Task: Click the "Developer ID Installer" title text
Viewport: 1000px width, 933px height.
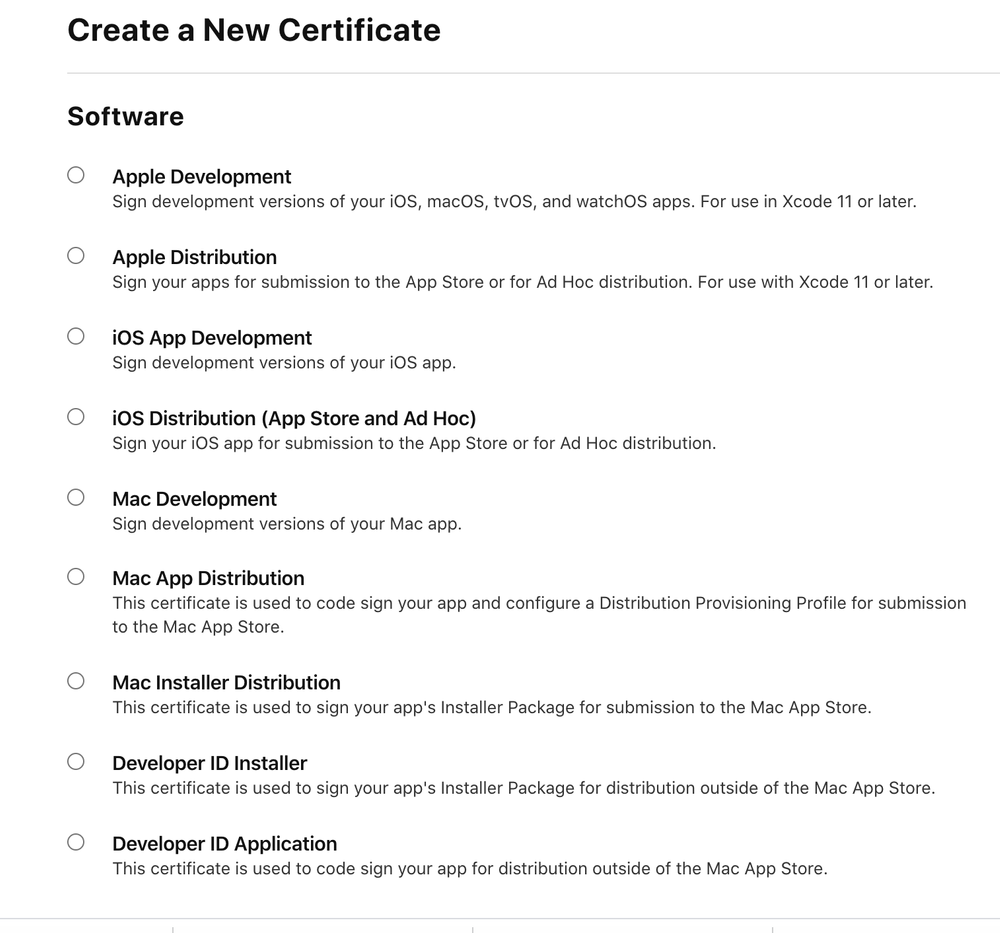Action: pyautogui.click(x=209, y=763)
